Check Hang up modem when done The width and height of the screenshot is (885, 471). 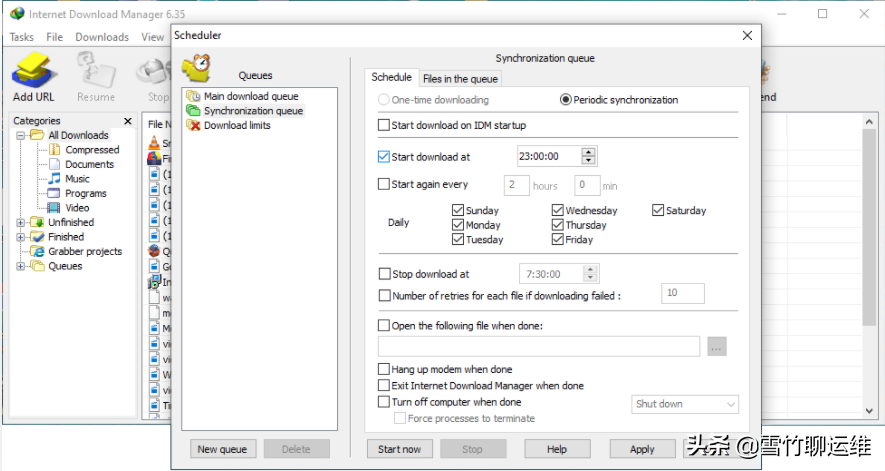[384, 369]
